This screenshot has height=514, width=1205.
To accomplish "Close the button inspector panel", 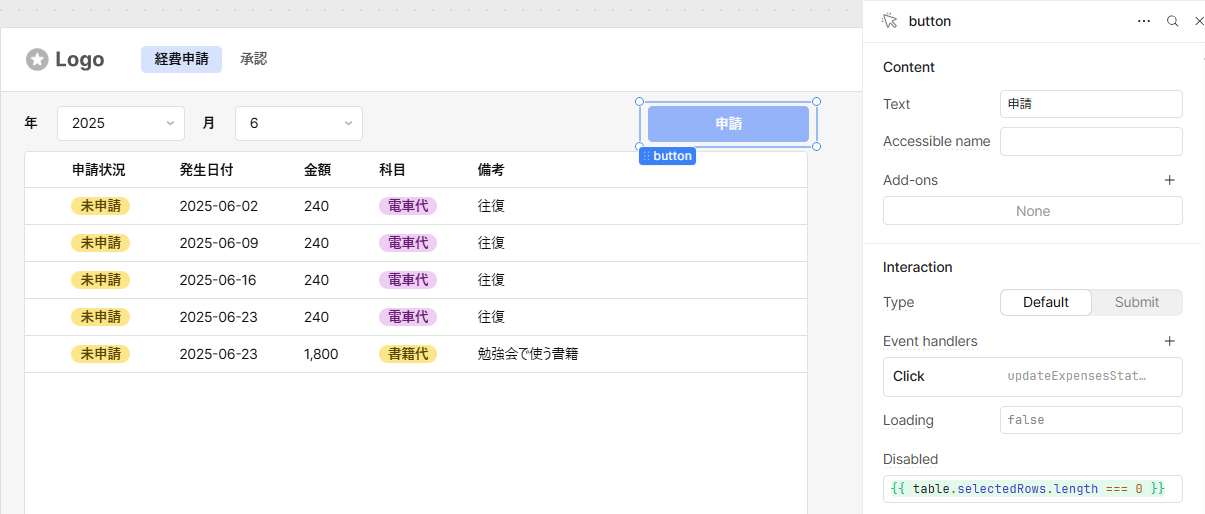I will click(x=1199, y=21).
